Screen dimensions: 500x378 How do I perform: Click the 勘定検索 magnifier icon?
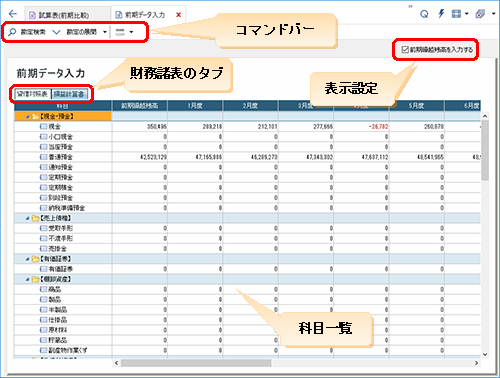(12, 32)
